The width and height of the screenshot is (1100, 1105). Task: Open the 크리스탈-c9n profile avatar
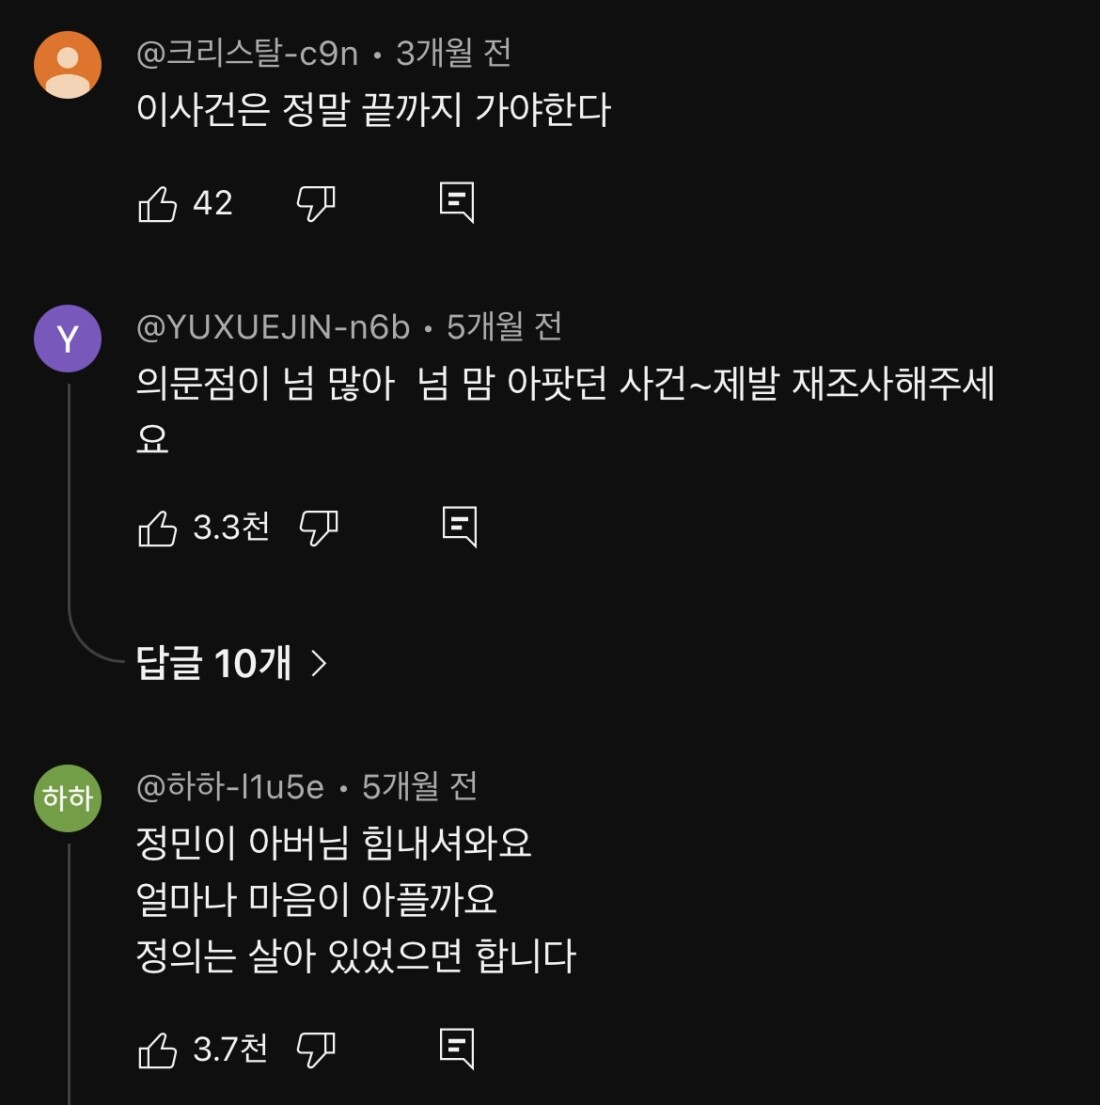click(68, 65)
